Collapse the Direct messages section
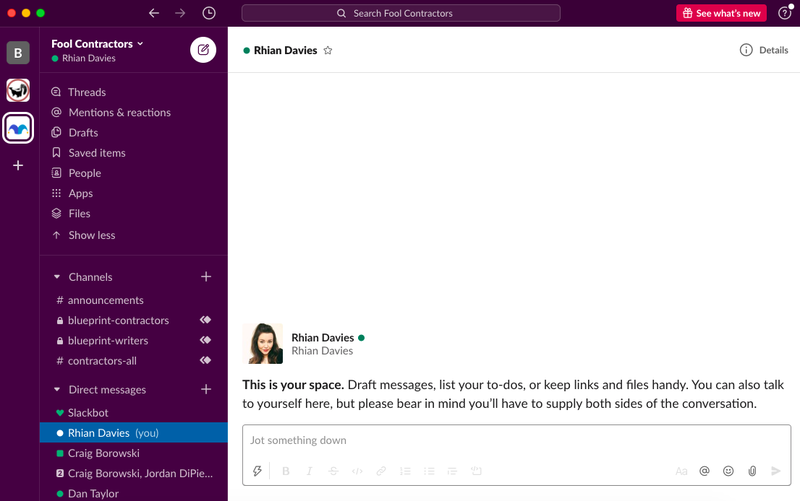This screenshot has height=501, width=800. coord(57,390)
